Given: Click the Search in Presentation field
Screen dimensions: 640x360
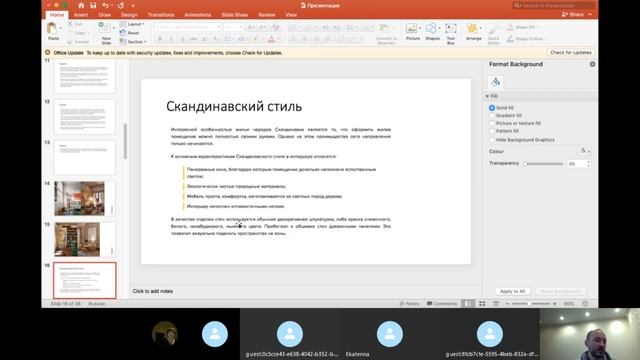Looking at the screenshot, I should coord(553,5).
